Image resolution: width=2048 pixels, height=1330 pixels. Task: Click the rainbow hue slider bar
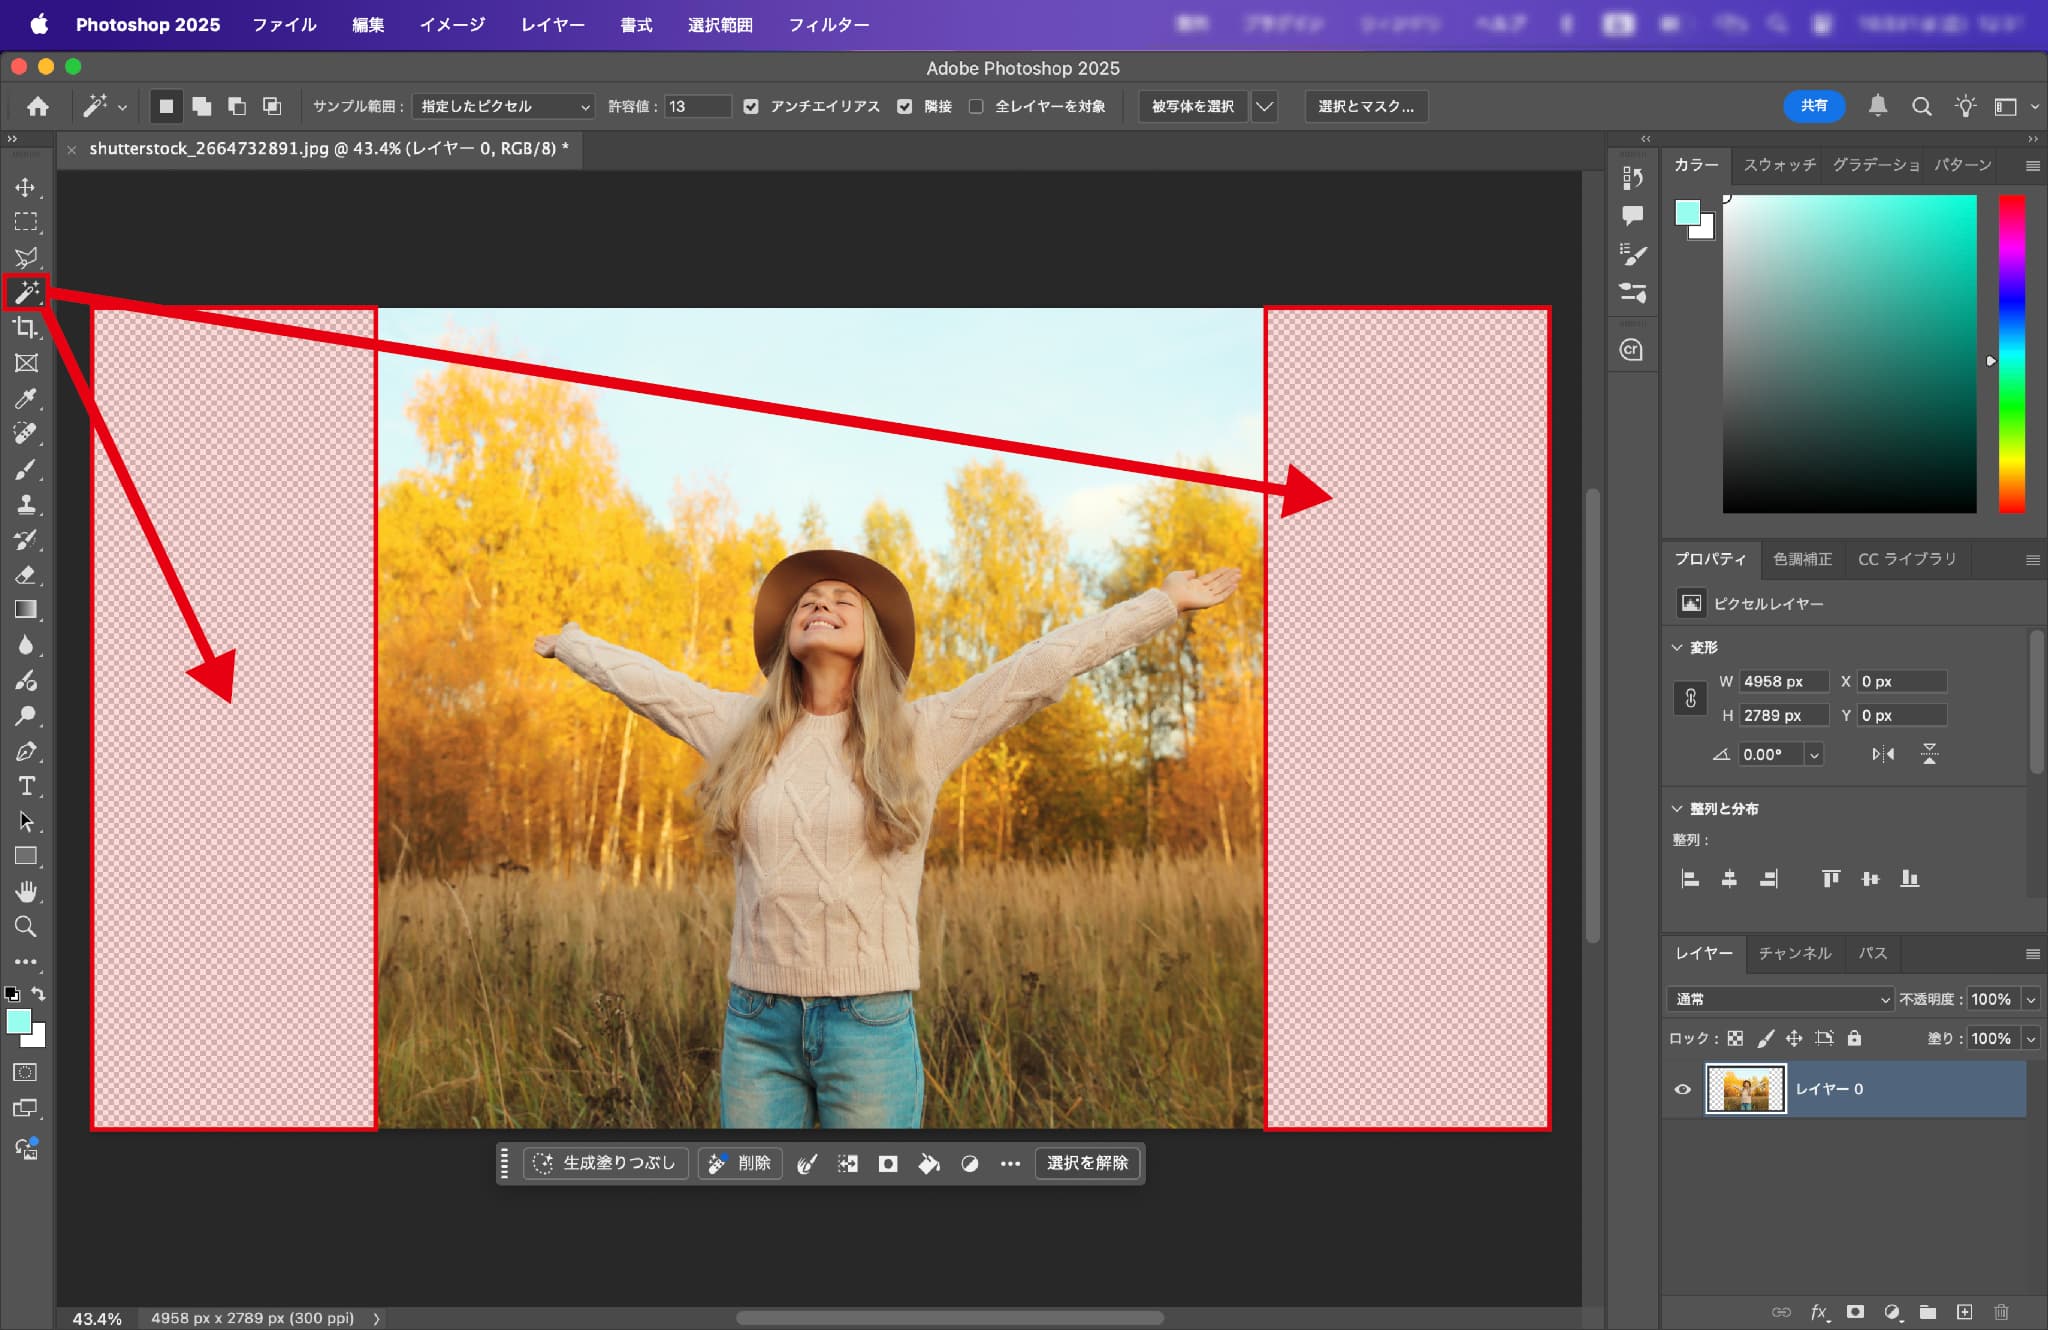click(2011, 354)
